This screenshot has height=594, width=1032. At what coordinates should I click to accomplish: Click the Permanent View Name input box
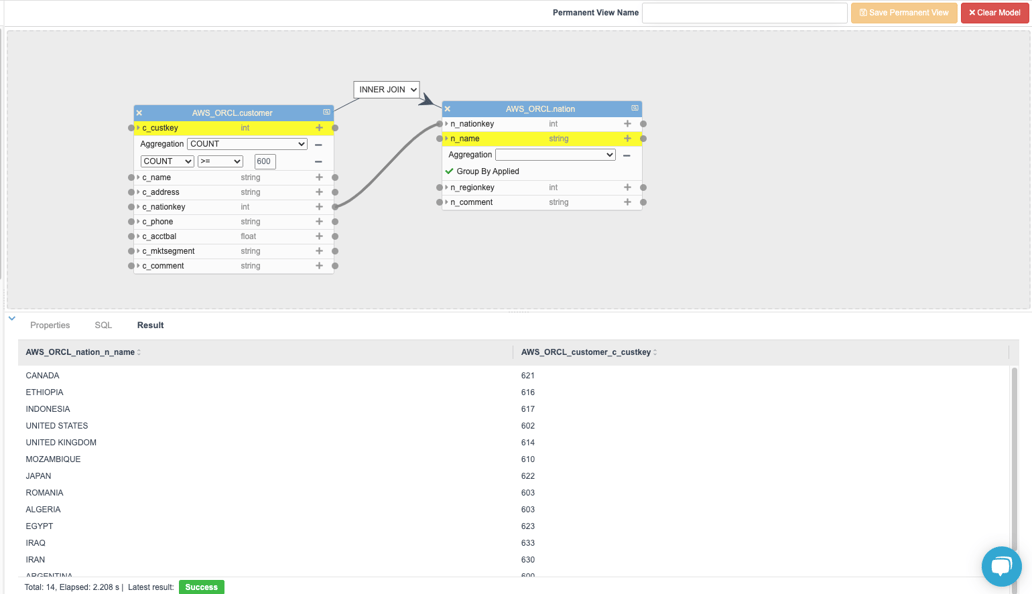[746, 12]
